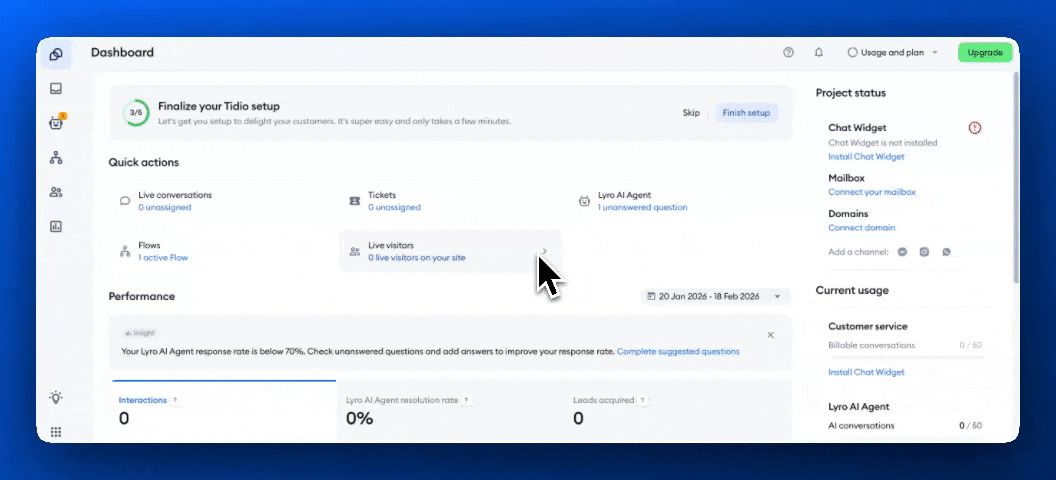1056x480 pixels.
Task: Click the right panel vertical scrollbar
Action: pyautogui.click(x=1016, y=178)
